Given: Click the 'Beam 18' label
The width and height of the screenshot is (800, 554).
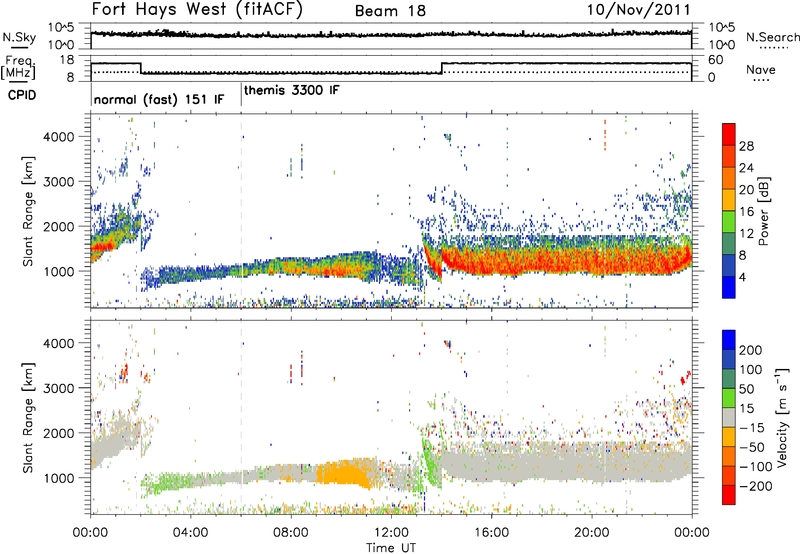Looking at the screenshot, I should [x=390, y=11].
